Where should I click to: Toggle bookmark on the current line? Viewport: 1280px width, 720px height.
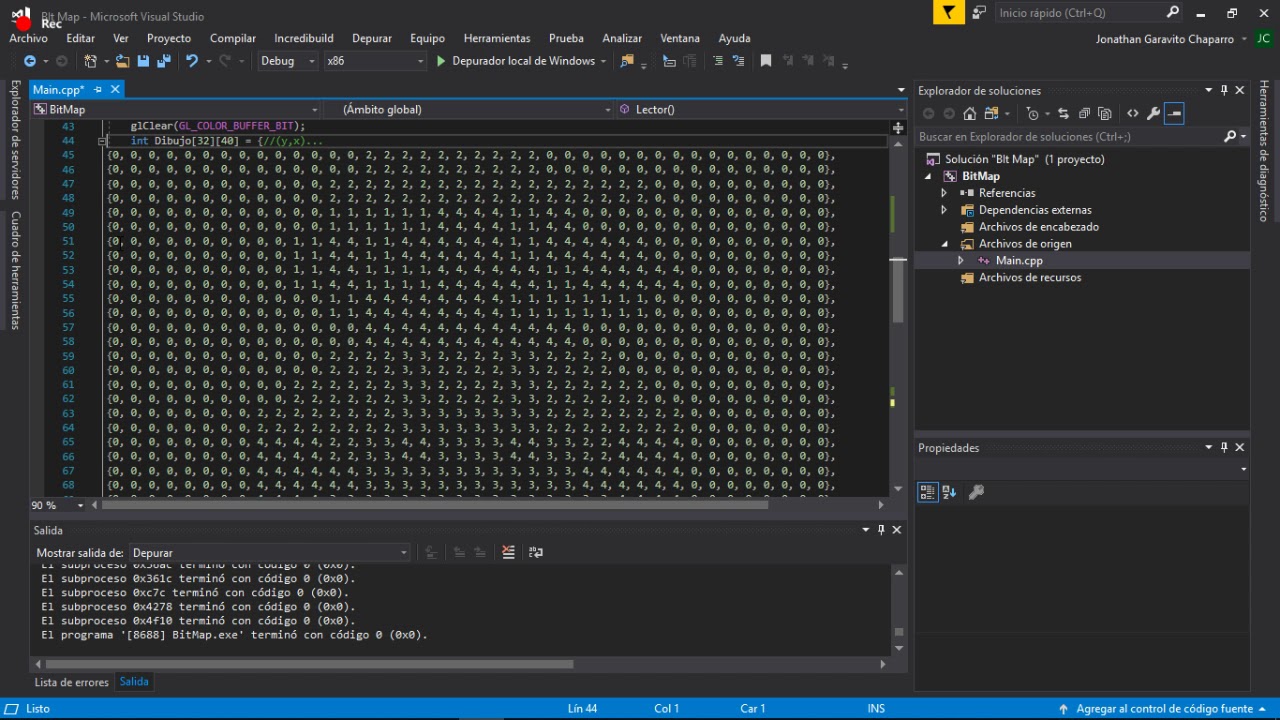point(766,61)
